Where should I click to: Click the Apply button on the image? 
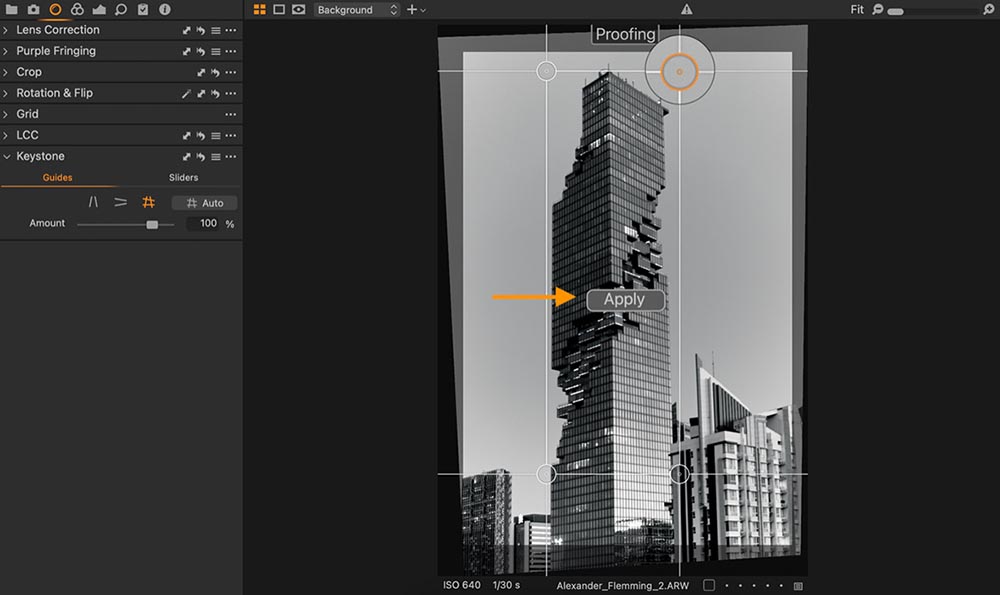(x=625, y=300)
